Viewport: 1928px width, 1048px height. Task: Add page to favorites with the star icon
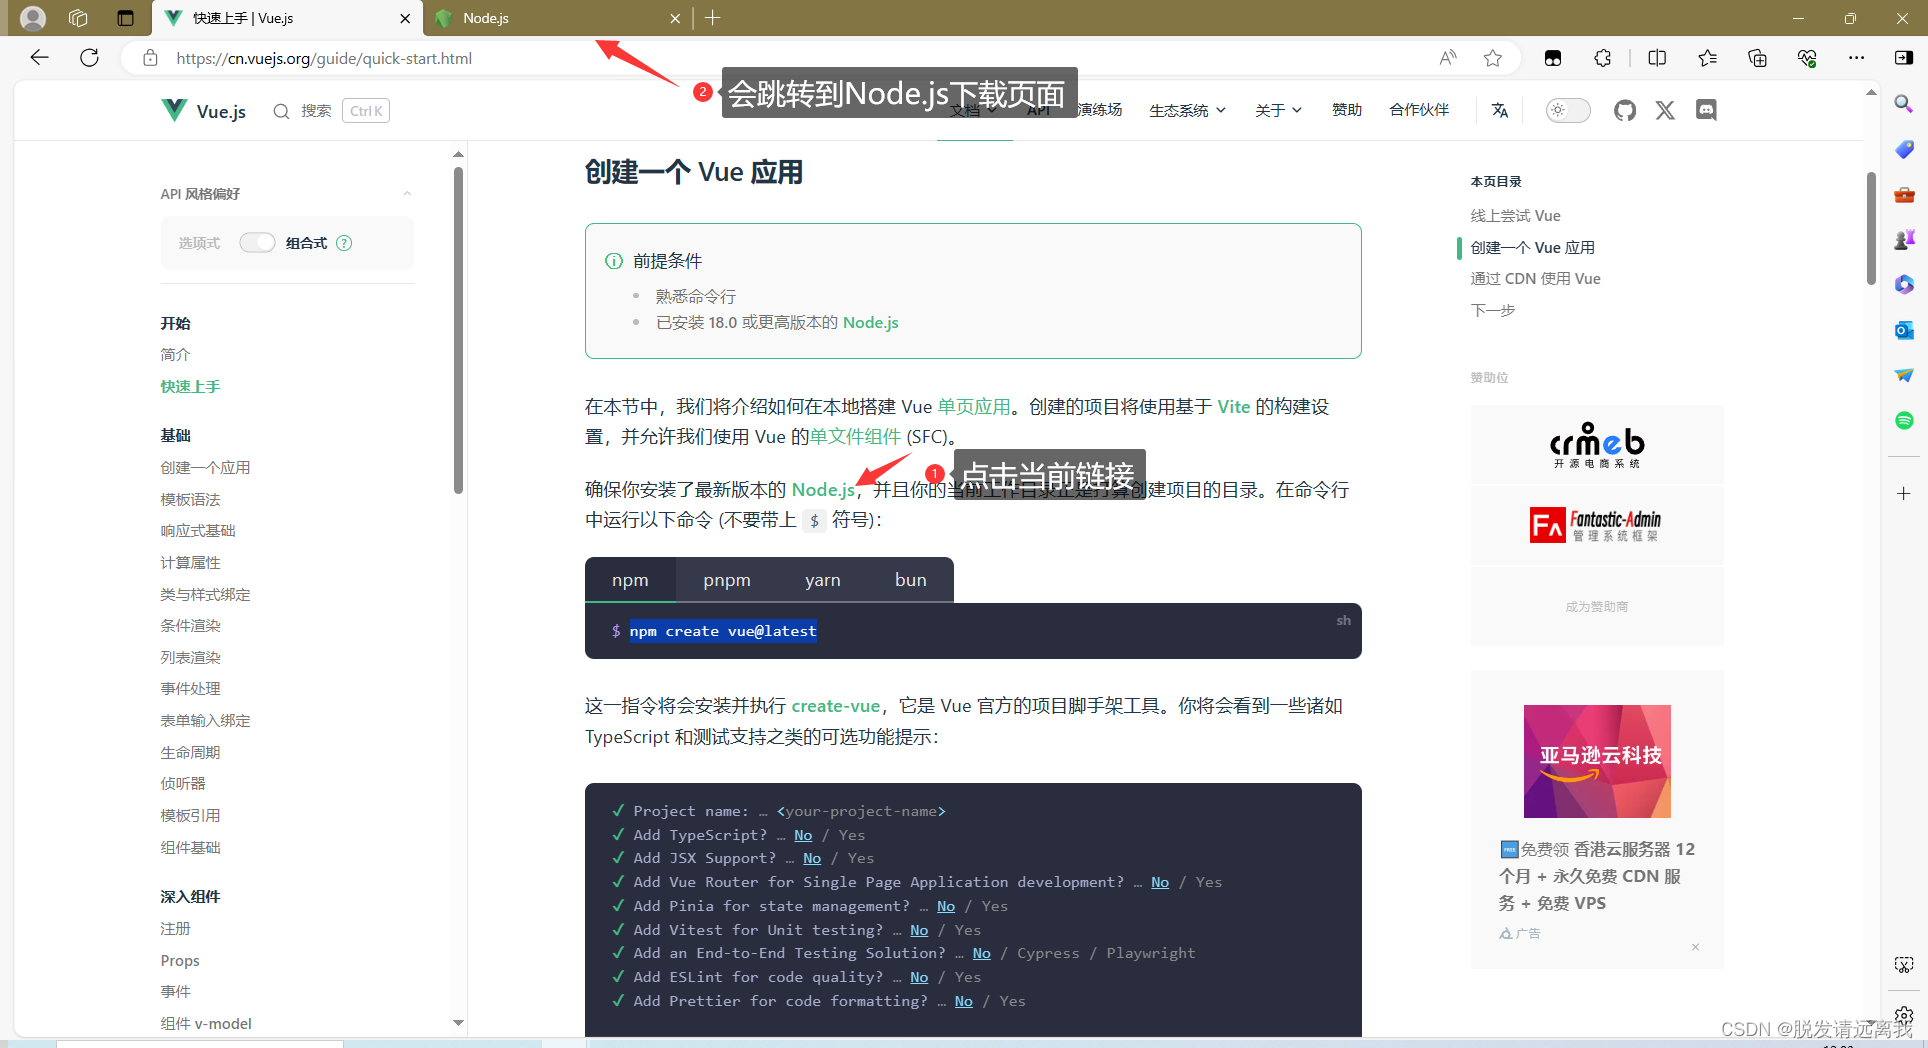click(x=1493, y=58)
